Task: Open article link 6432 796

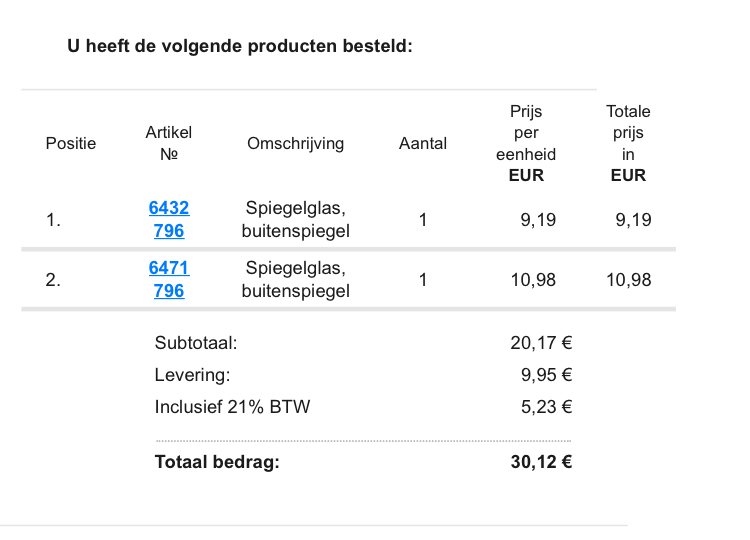Action: click(169, 219)
